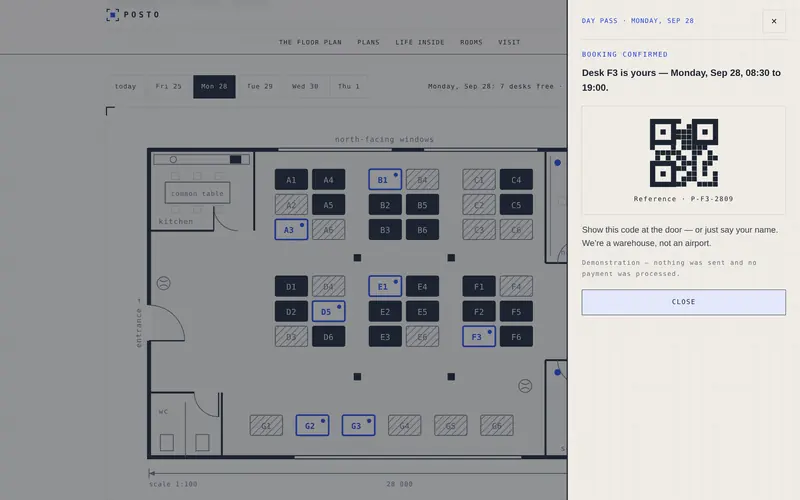Select desk A1 on the floor plan

click(x=291, y=180)
